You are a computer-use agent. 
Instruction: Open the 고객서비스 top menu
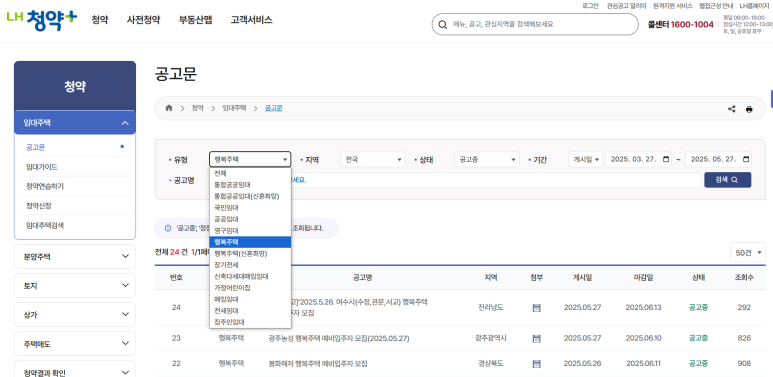pos(251,20)
